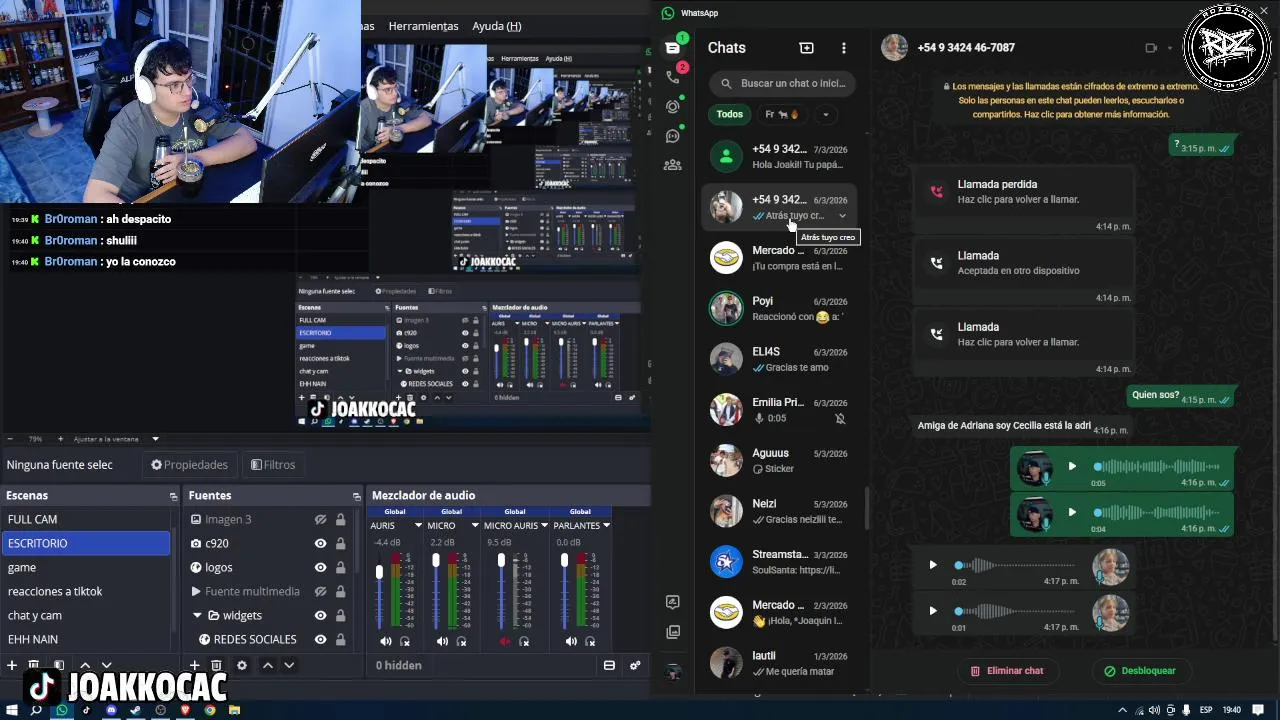This screenshot has width=1280, height=720.
Task: Hide the c920 source
Action: pos(320,543)
